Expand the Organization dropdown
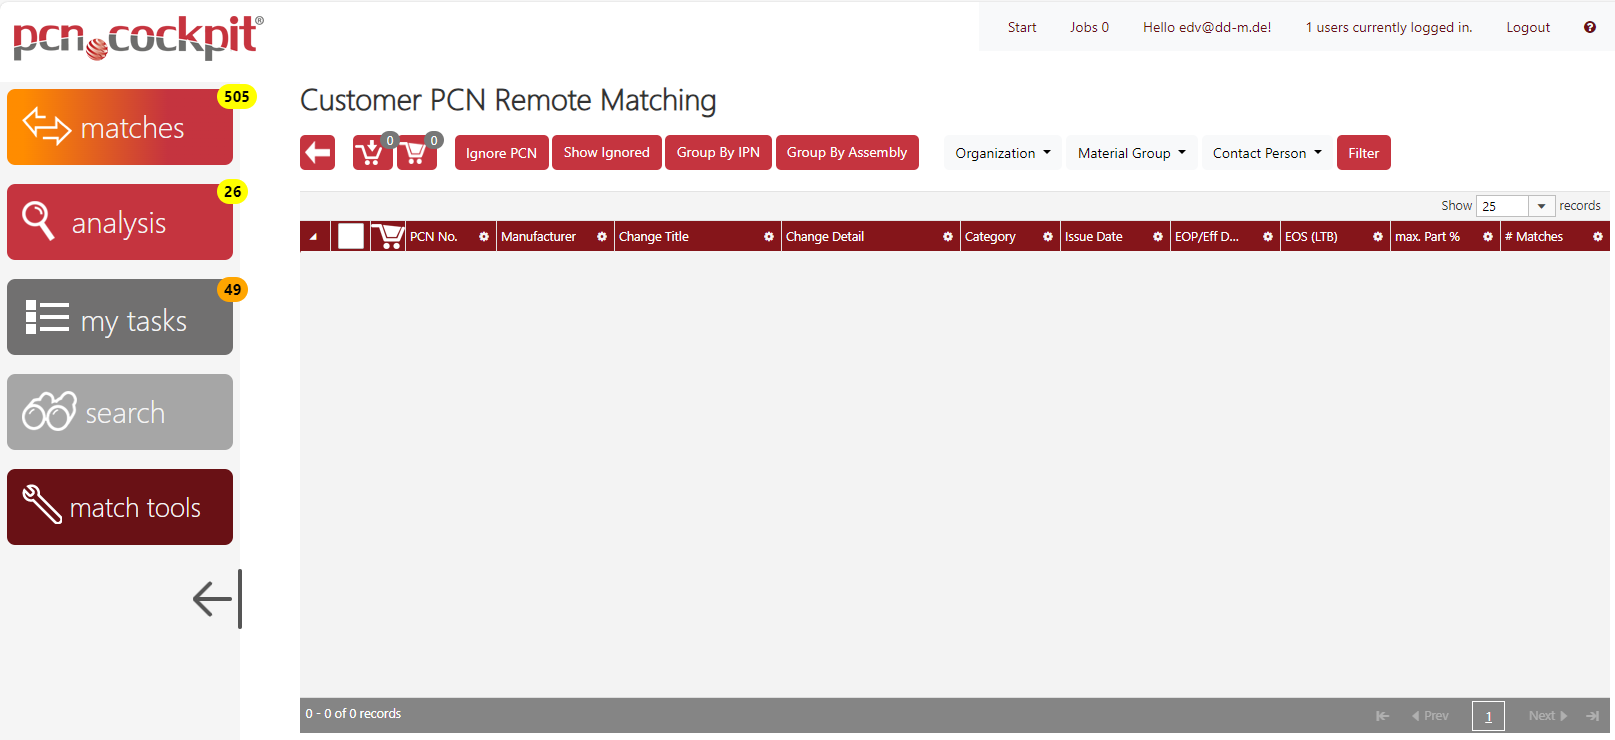Viewport: 1615px width, 740px height. coord(1002,153)
